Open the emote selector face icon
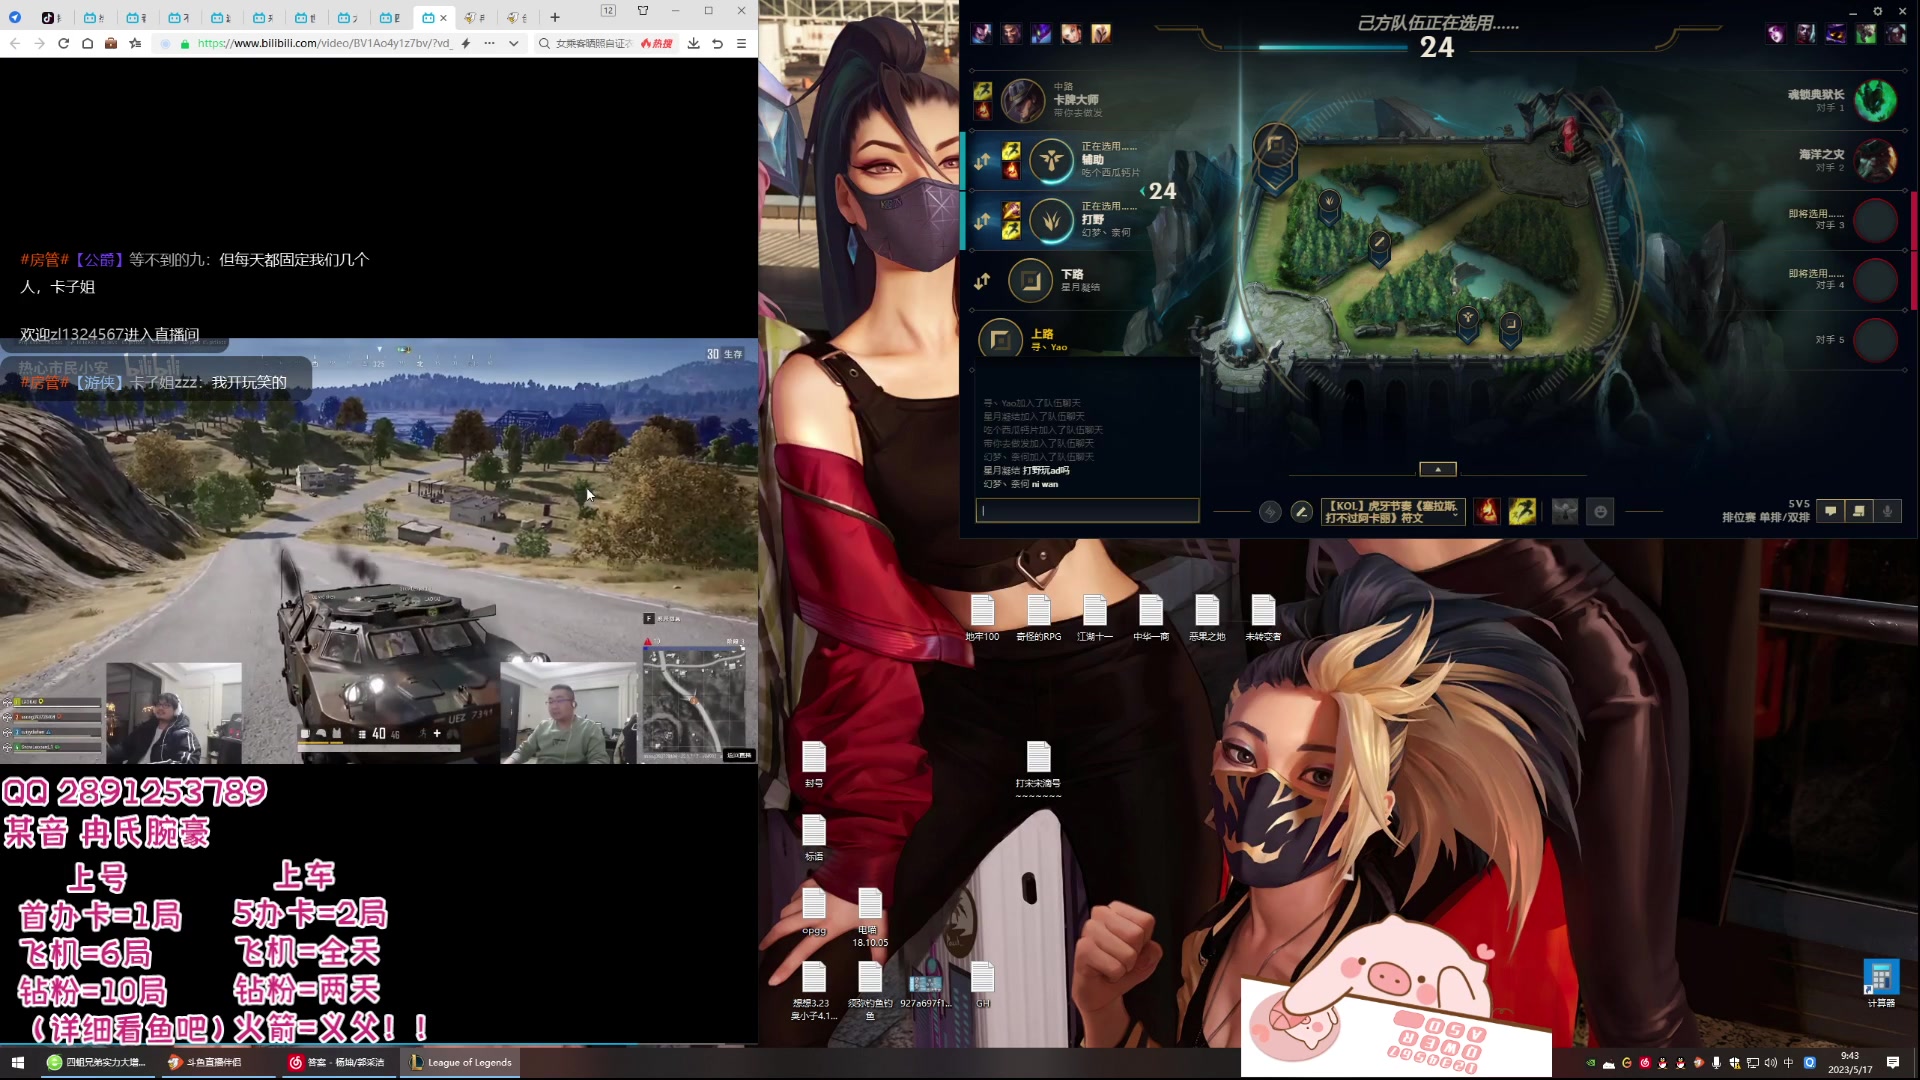Screen dimensions: 1920x1080 pos(1600,512)
